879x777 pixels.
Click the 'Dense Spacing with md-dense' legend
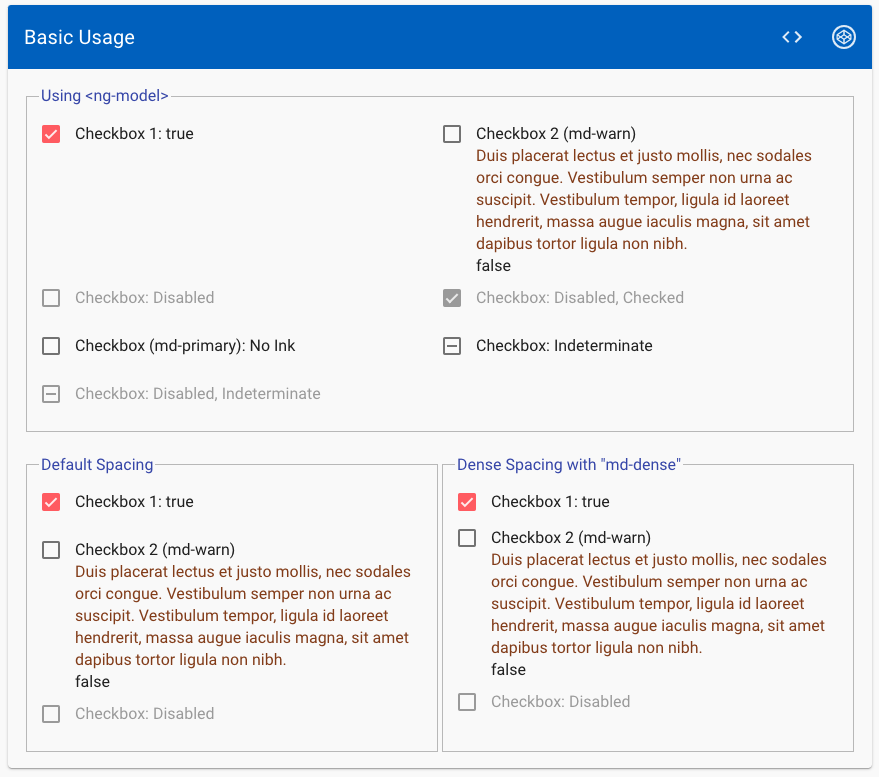click(x=568, y=464)
